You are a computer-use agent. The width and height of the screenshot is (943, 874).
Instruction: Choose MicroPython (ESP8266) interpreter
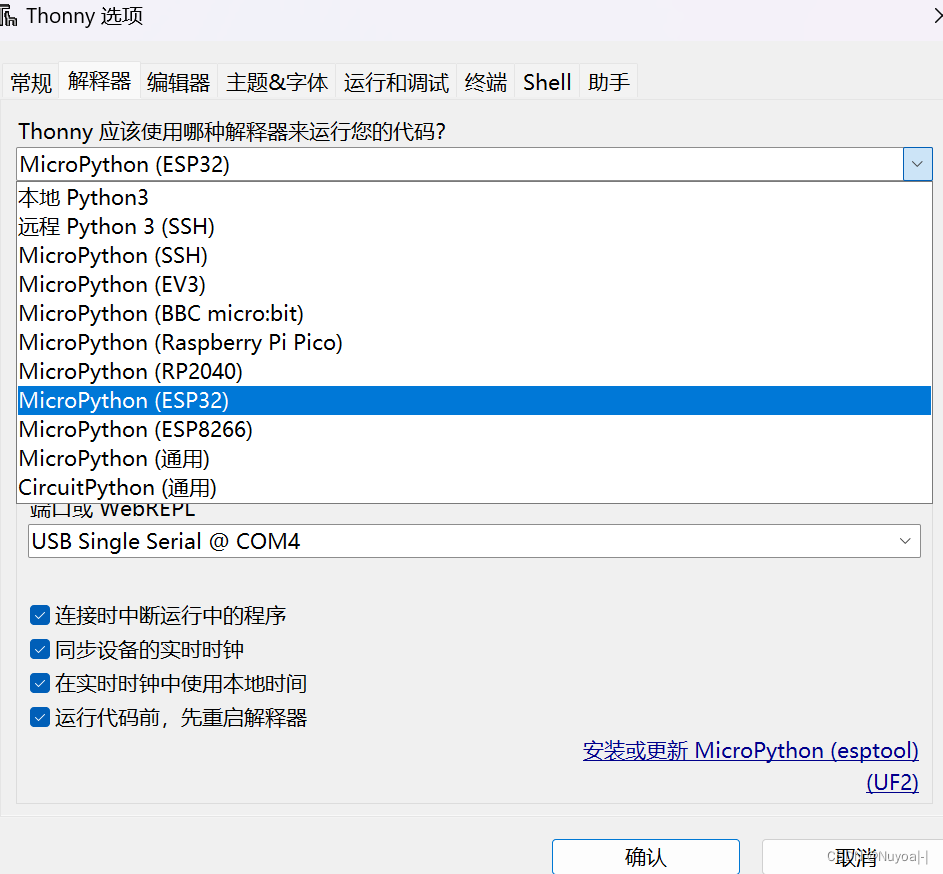coord(475,429)
